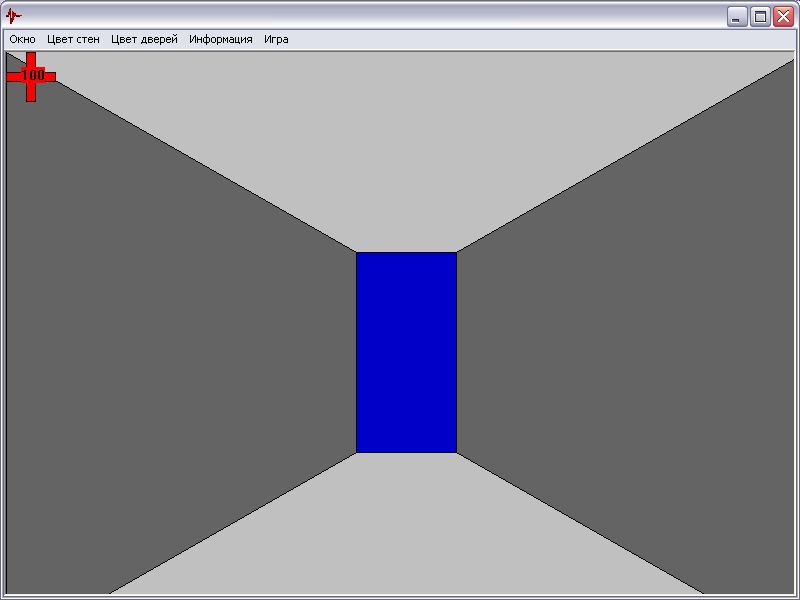This screenshot has width=800, height=600.
Task: Click the red heartbeat application icon in title bar
Action: (x=13, y=15)
